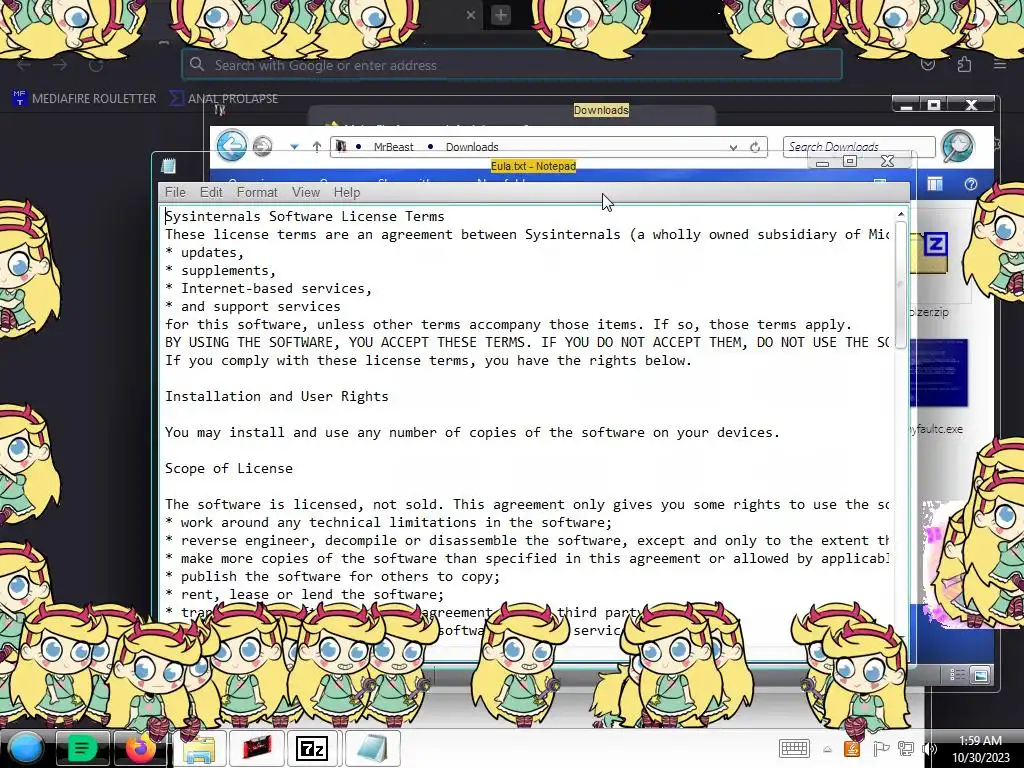
Task: Open a new browser tab
Action: point(501,15)
